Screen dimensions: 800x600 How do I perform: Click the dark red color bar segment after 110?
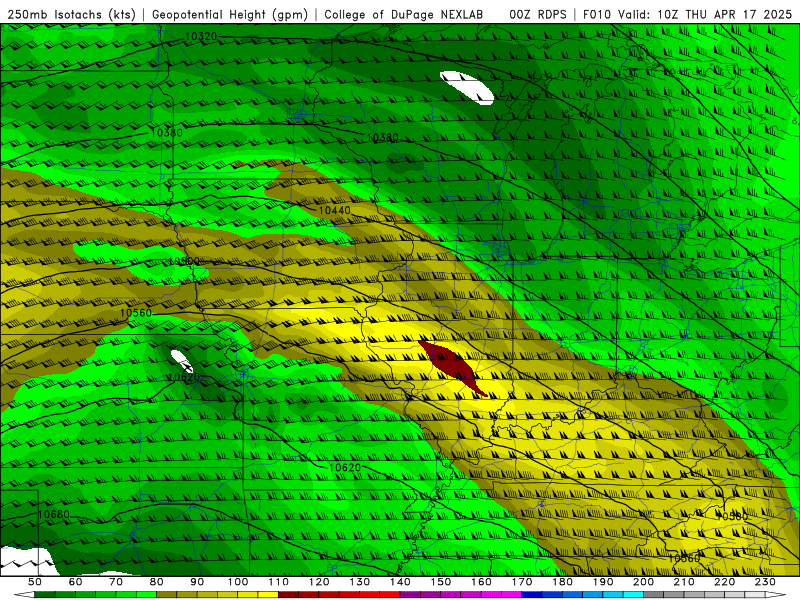(289, 595)
